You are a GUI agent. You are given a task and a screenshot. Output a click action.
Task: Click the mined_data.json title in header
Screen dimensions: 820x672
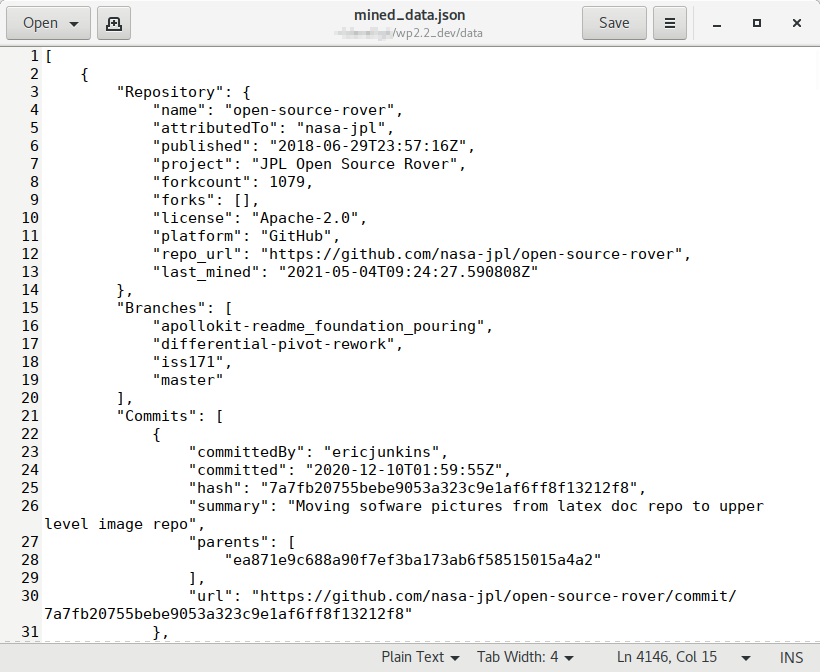click(409, 16)
